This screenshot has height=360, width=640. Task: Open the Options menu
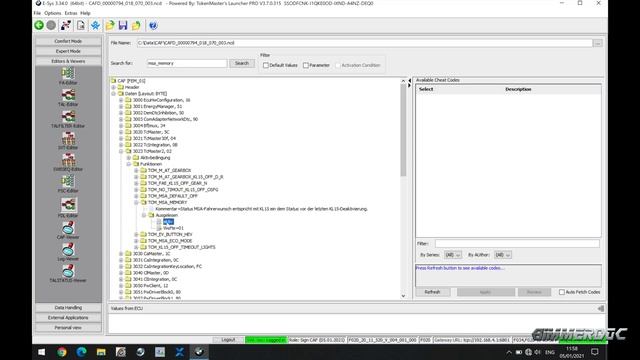coord(53,13)
